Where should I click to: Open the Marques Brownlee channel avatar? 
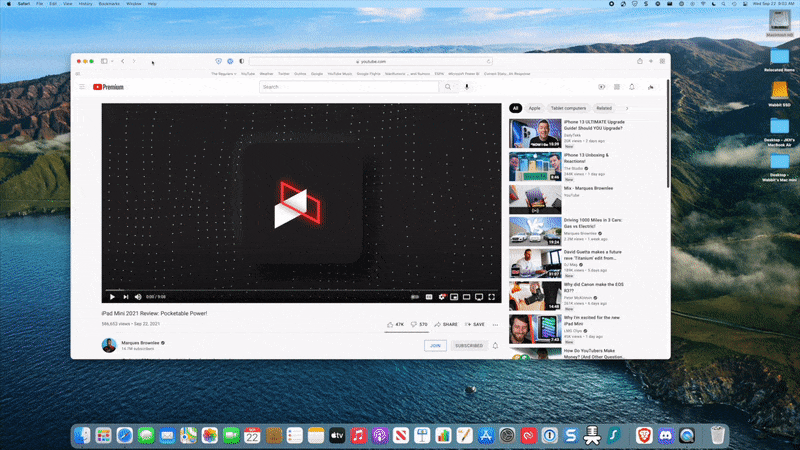109,345
